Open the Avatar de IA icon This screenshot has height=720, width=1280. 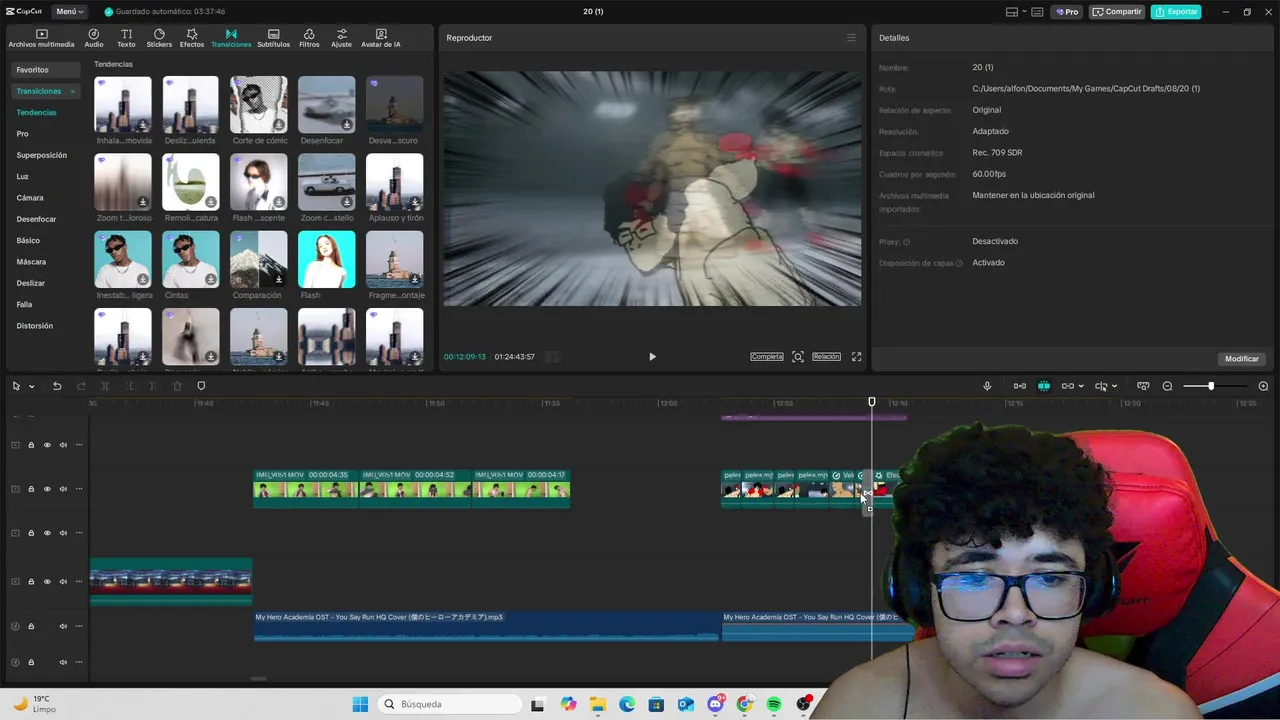pyautogui.click(x=381, y=38)
